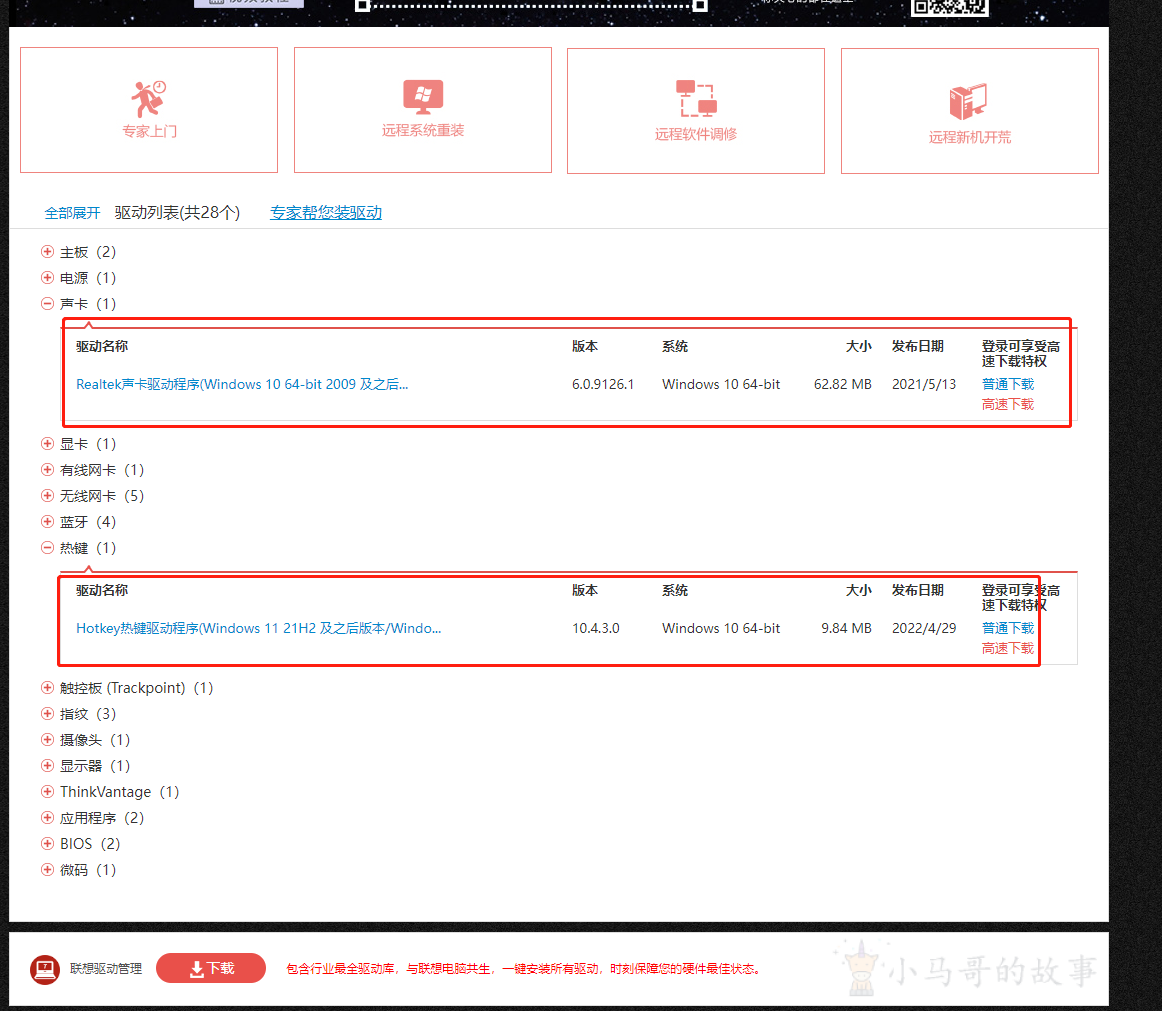Click the 驱动名称 header in the 声卡 table
1162x1011 pixels.
click(x=102, y=346)
